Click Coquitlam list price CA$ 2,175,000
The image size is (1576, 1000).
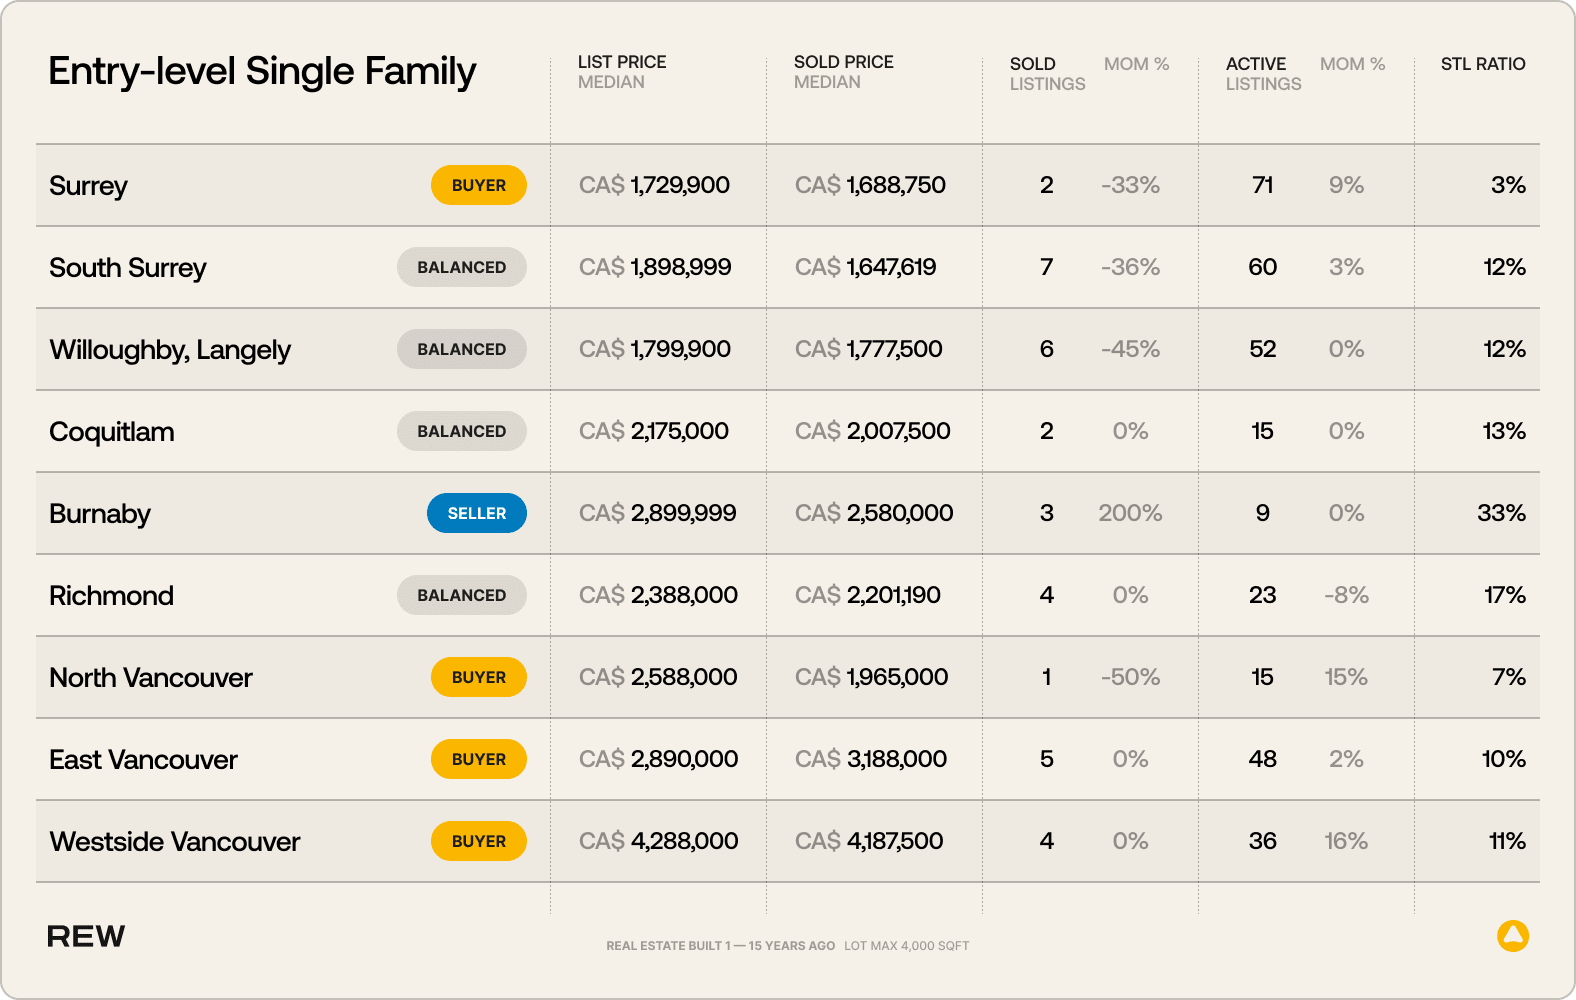pos(654,431)
